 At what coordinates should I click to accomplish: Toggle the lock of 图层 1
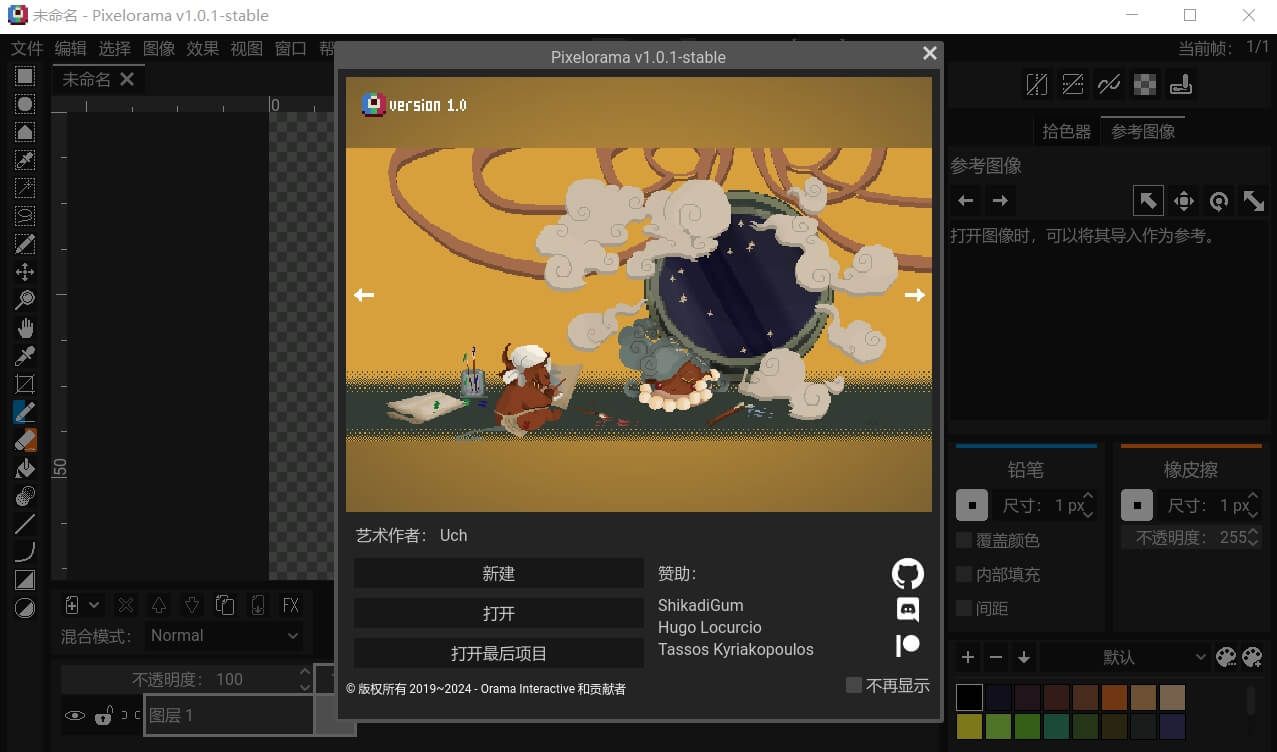click(103, 716)
